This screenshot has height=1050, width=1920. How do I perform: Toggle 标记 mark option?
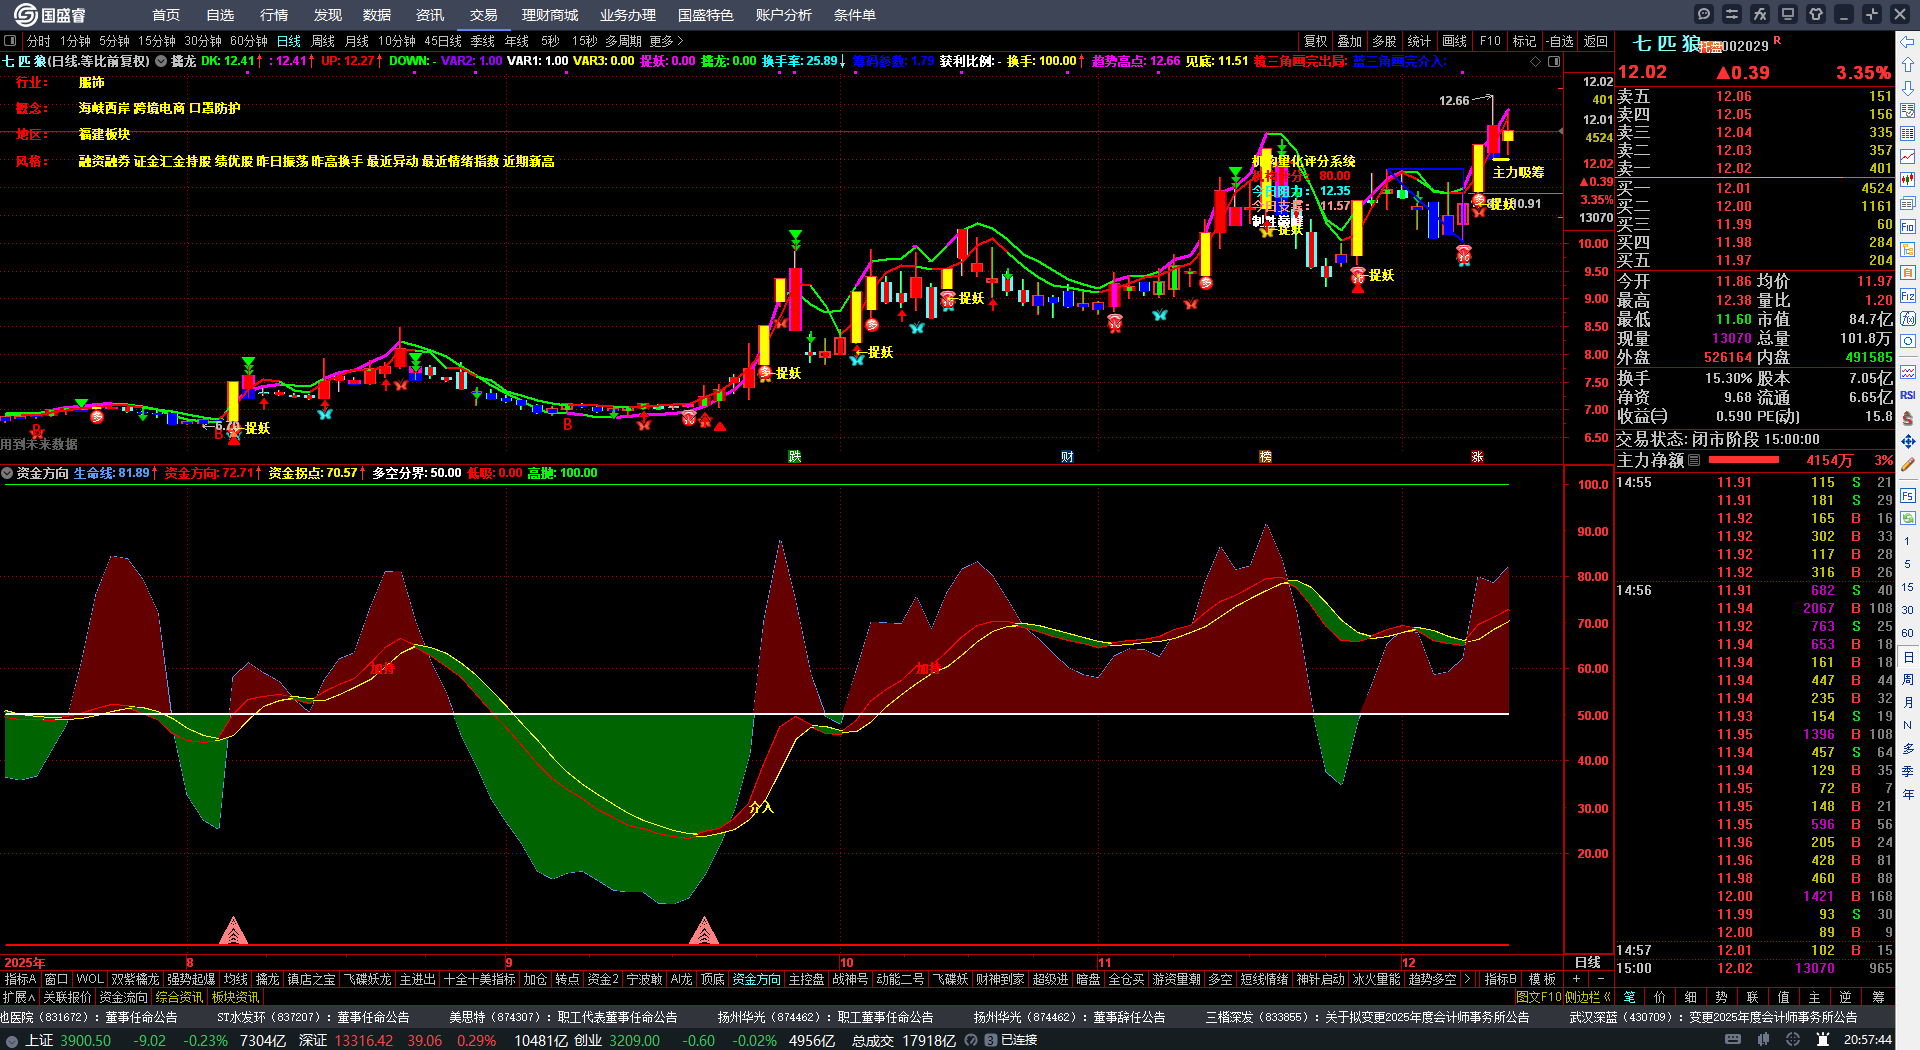pyautogui.click(x=1524, y=41)
